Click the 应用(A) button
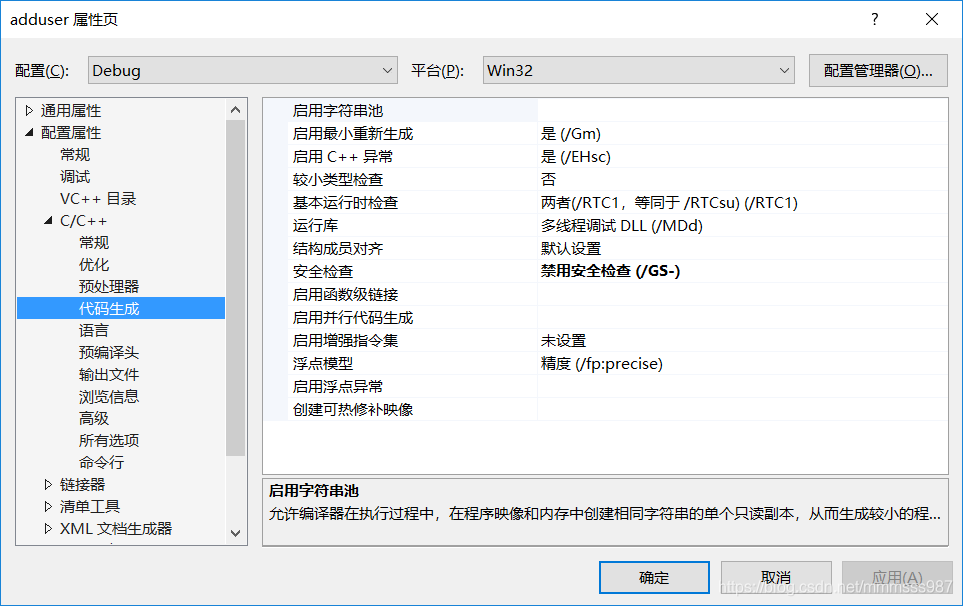 (897, 577)
